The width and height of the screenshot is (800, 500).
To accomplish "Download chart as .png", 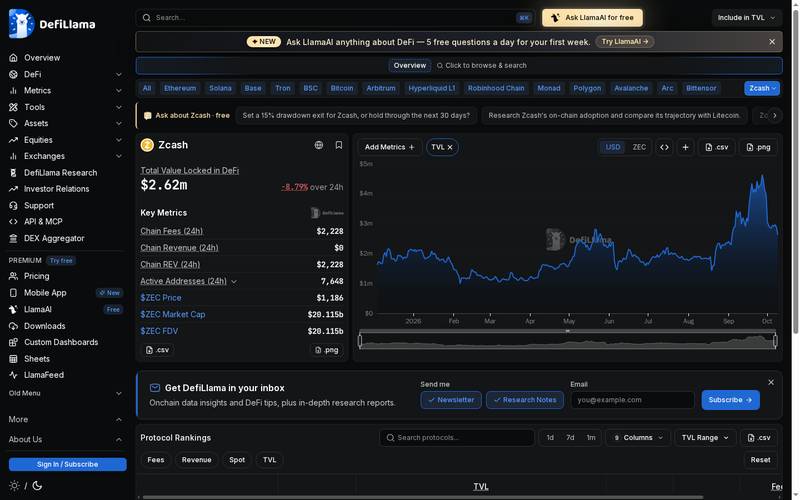I will coord(758,147).
